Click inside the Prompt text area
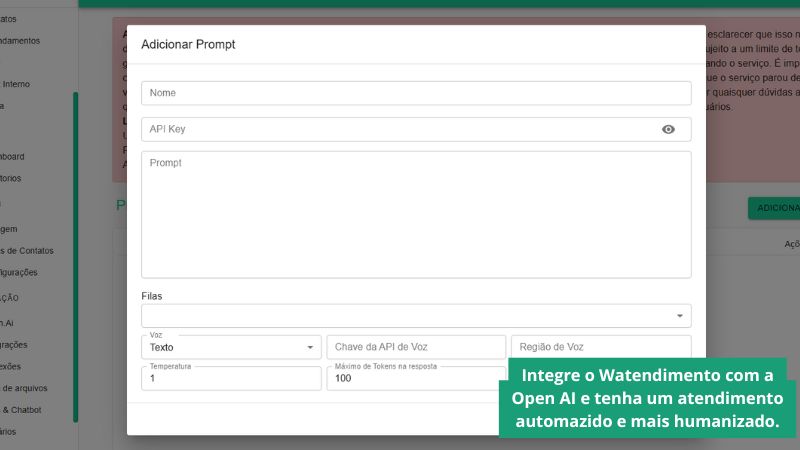Screen dimensions: 800x450 pyautogui.click(x=416, y=215)
